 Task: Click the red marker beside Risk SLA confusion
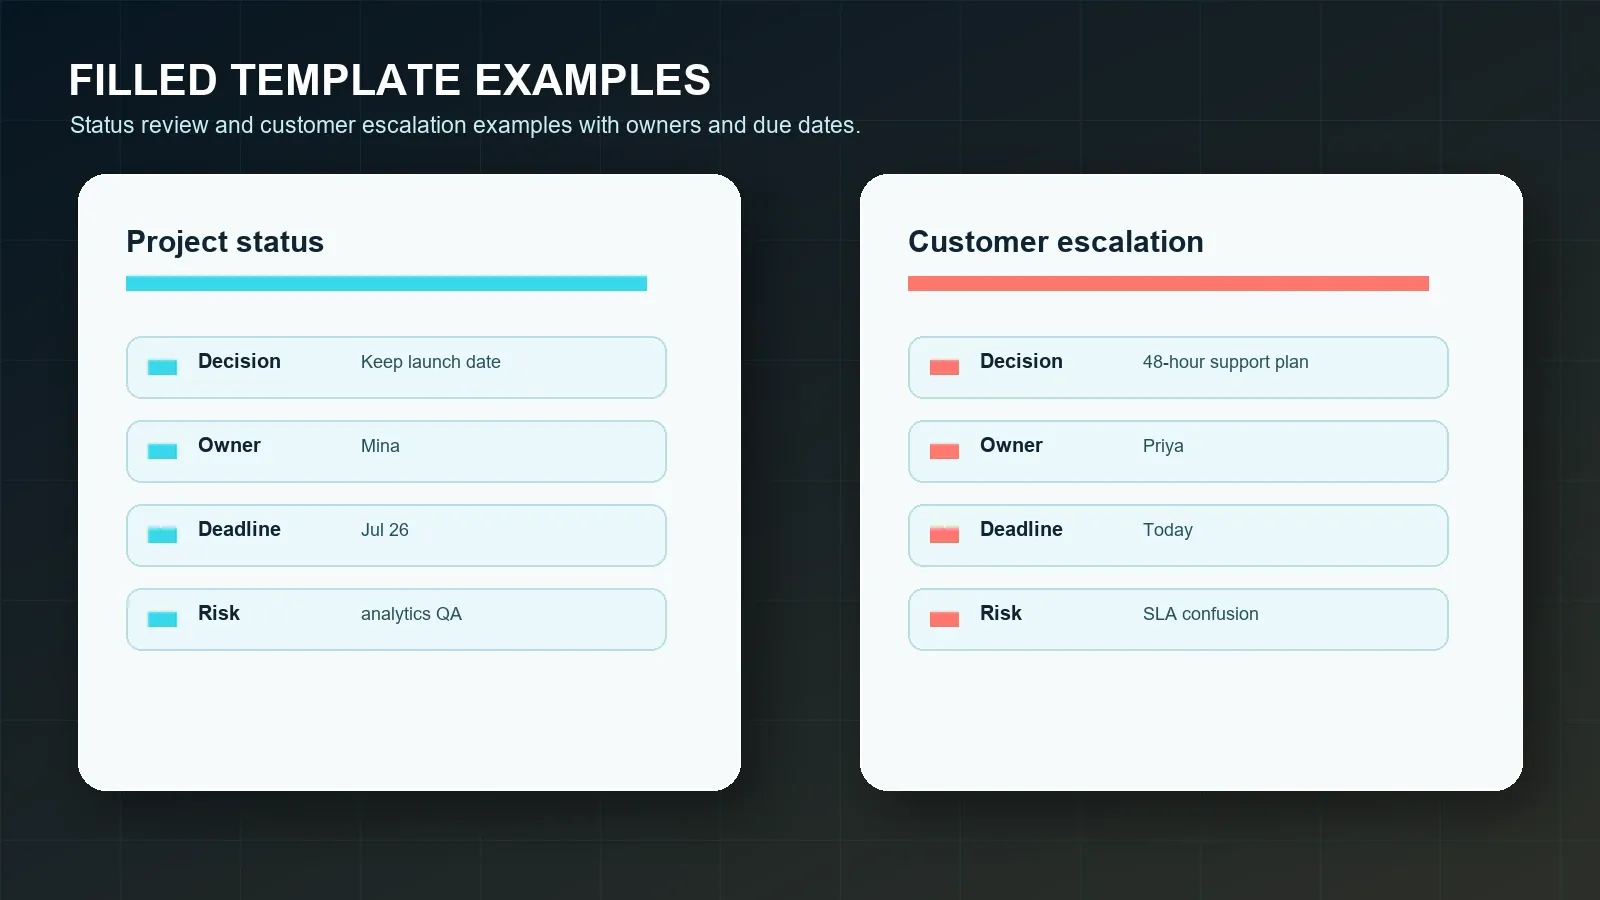[x=944, y=619]
